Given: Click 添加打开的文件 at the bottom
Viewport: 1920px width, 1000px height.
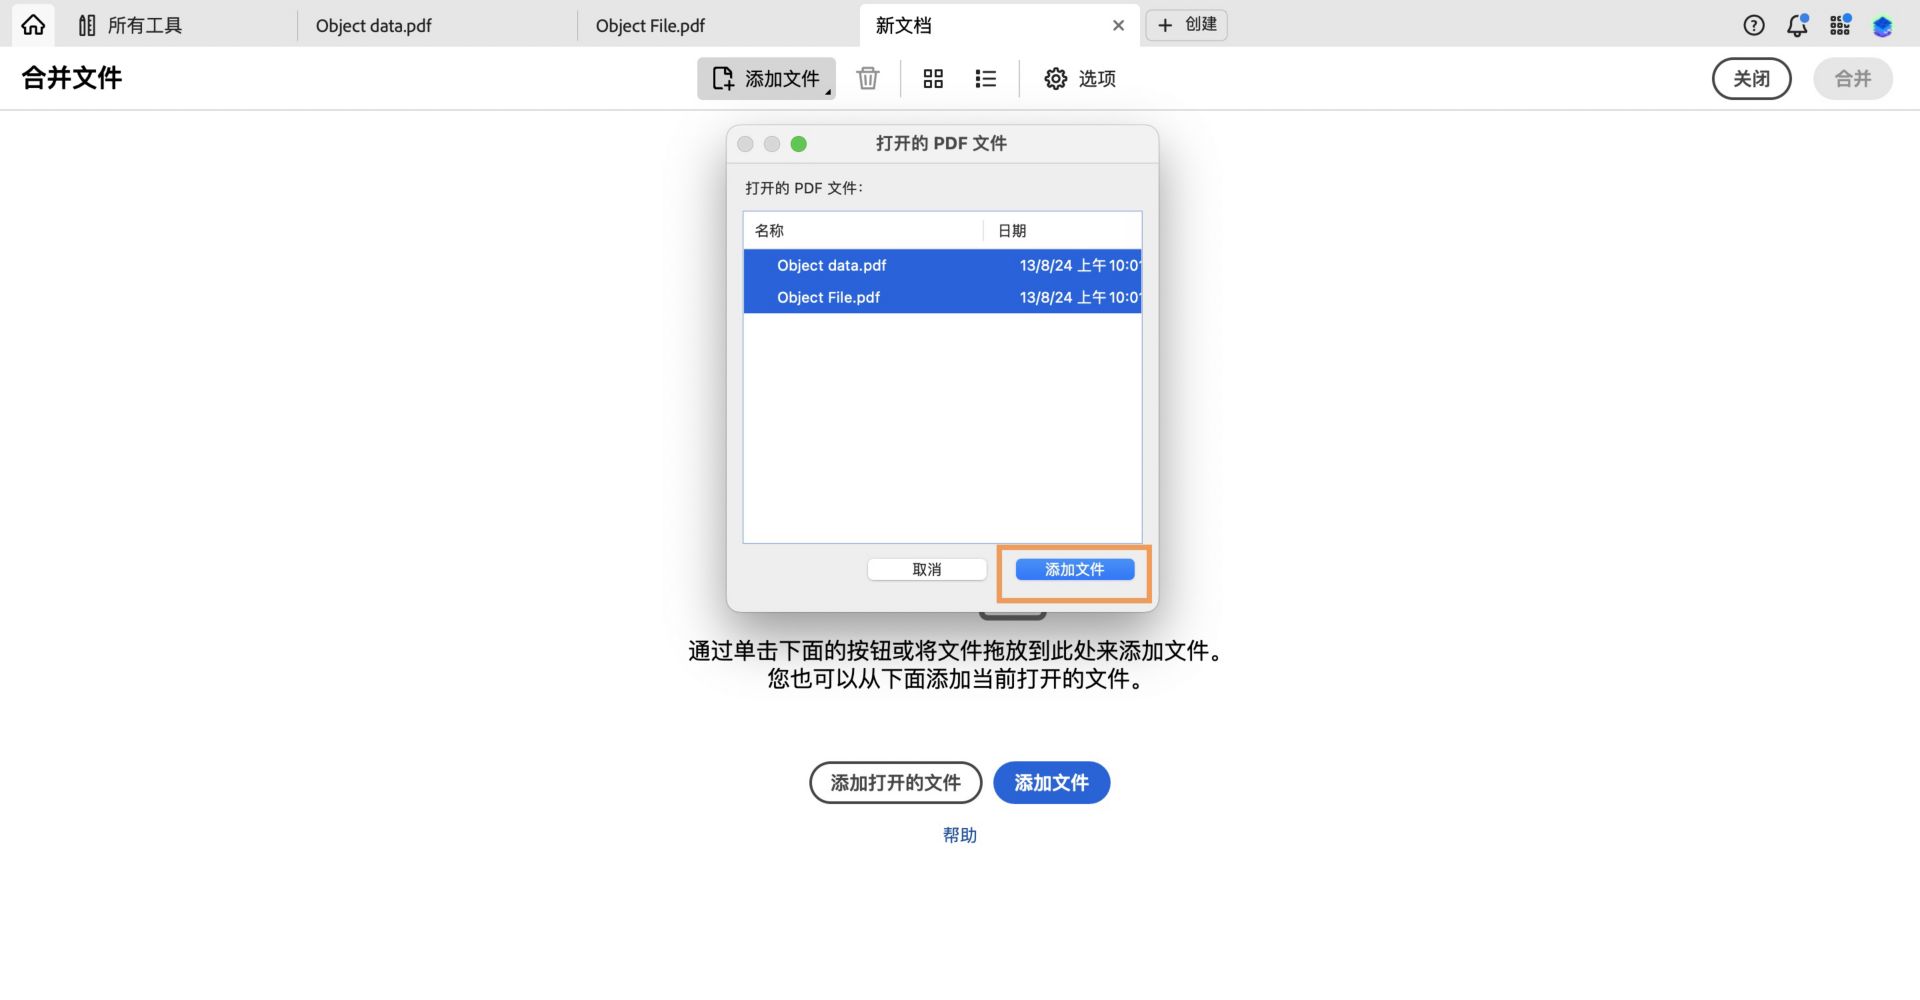Looking at the screenshot, I should (895, 783).
